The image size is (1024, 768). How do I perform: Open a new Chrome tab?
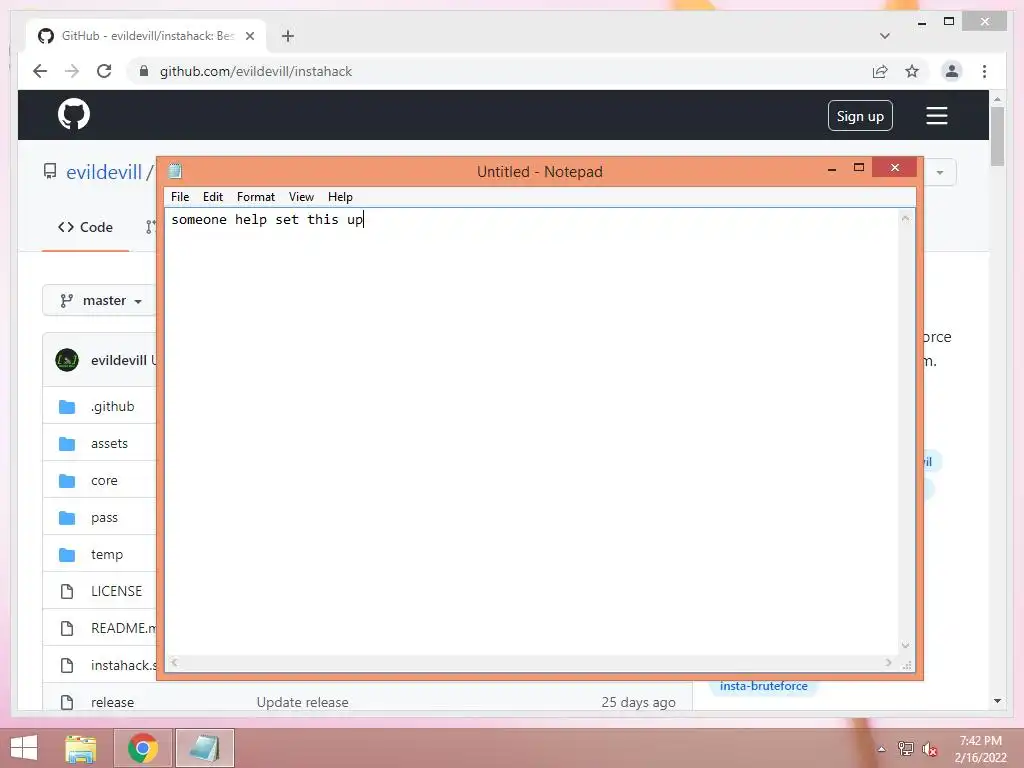[287, 36]
